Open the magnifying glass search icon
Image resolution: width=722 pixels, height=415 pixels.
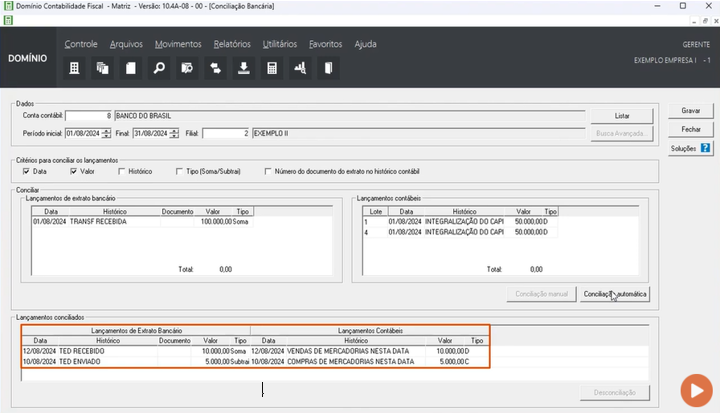(158, 69)
